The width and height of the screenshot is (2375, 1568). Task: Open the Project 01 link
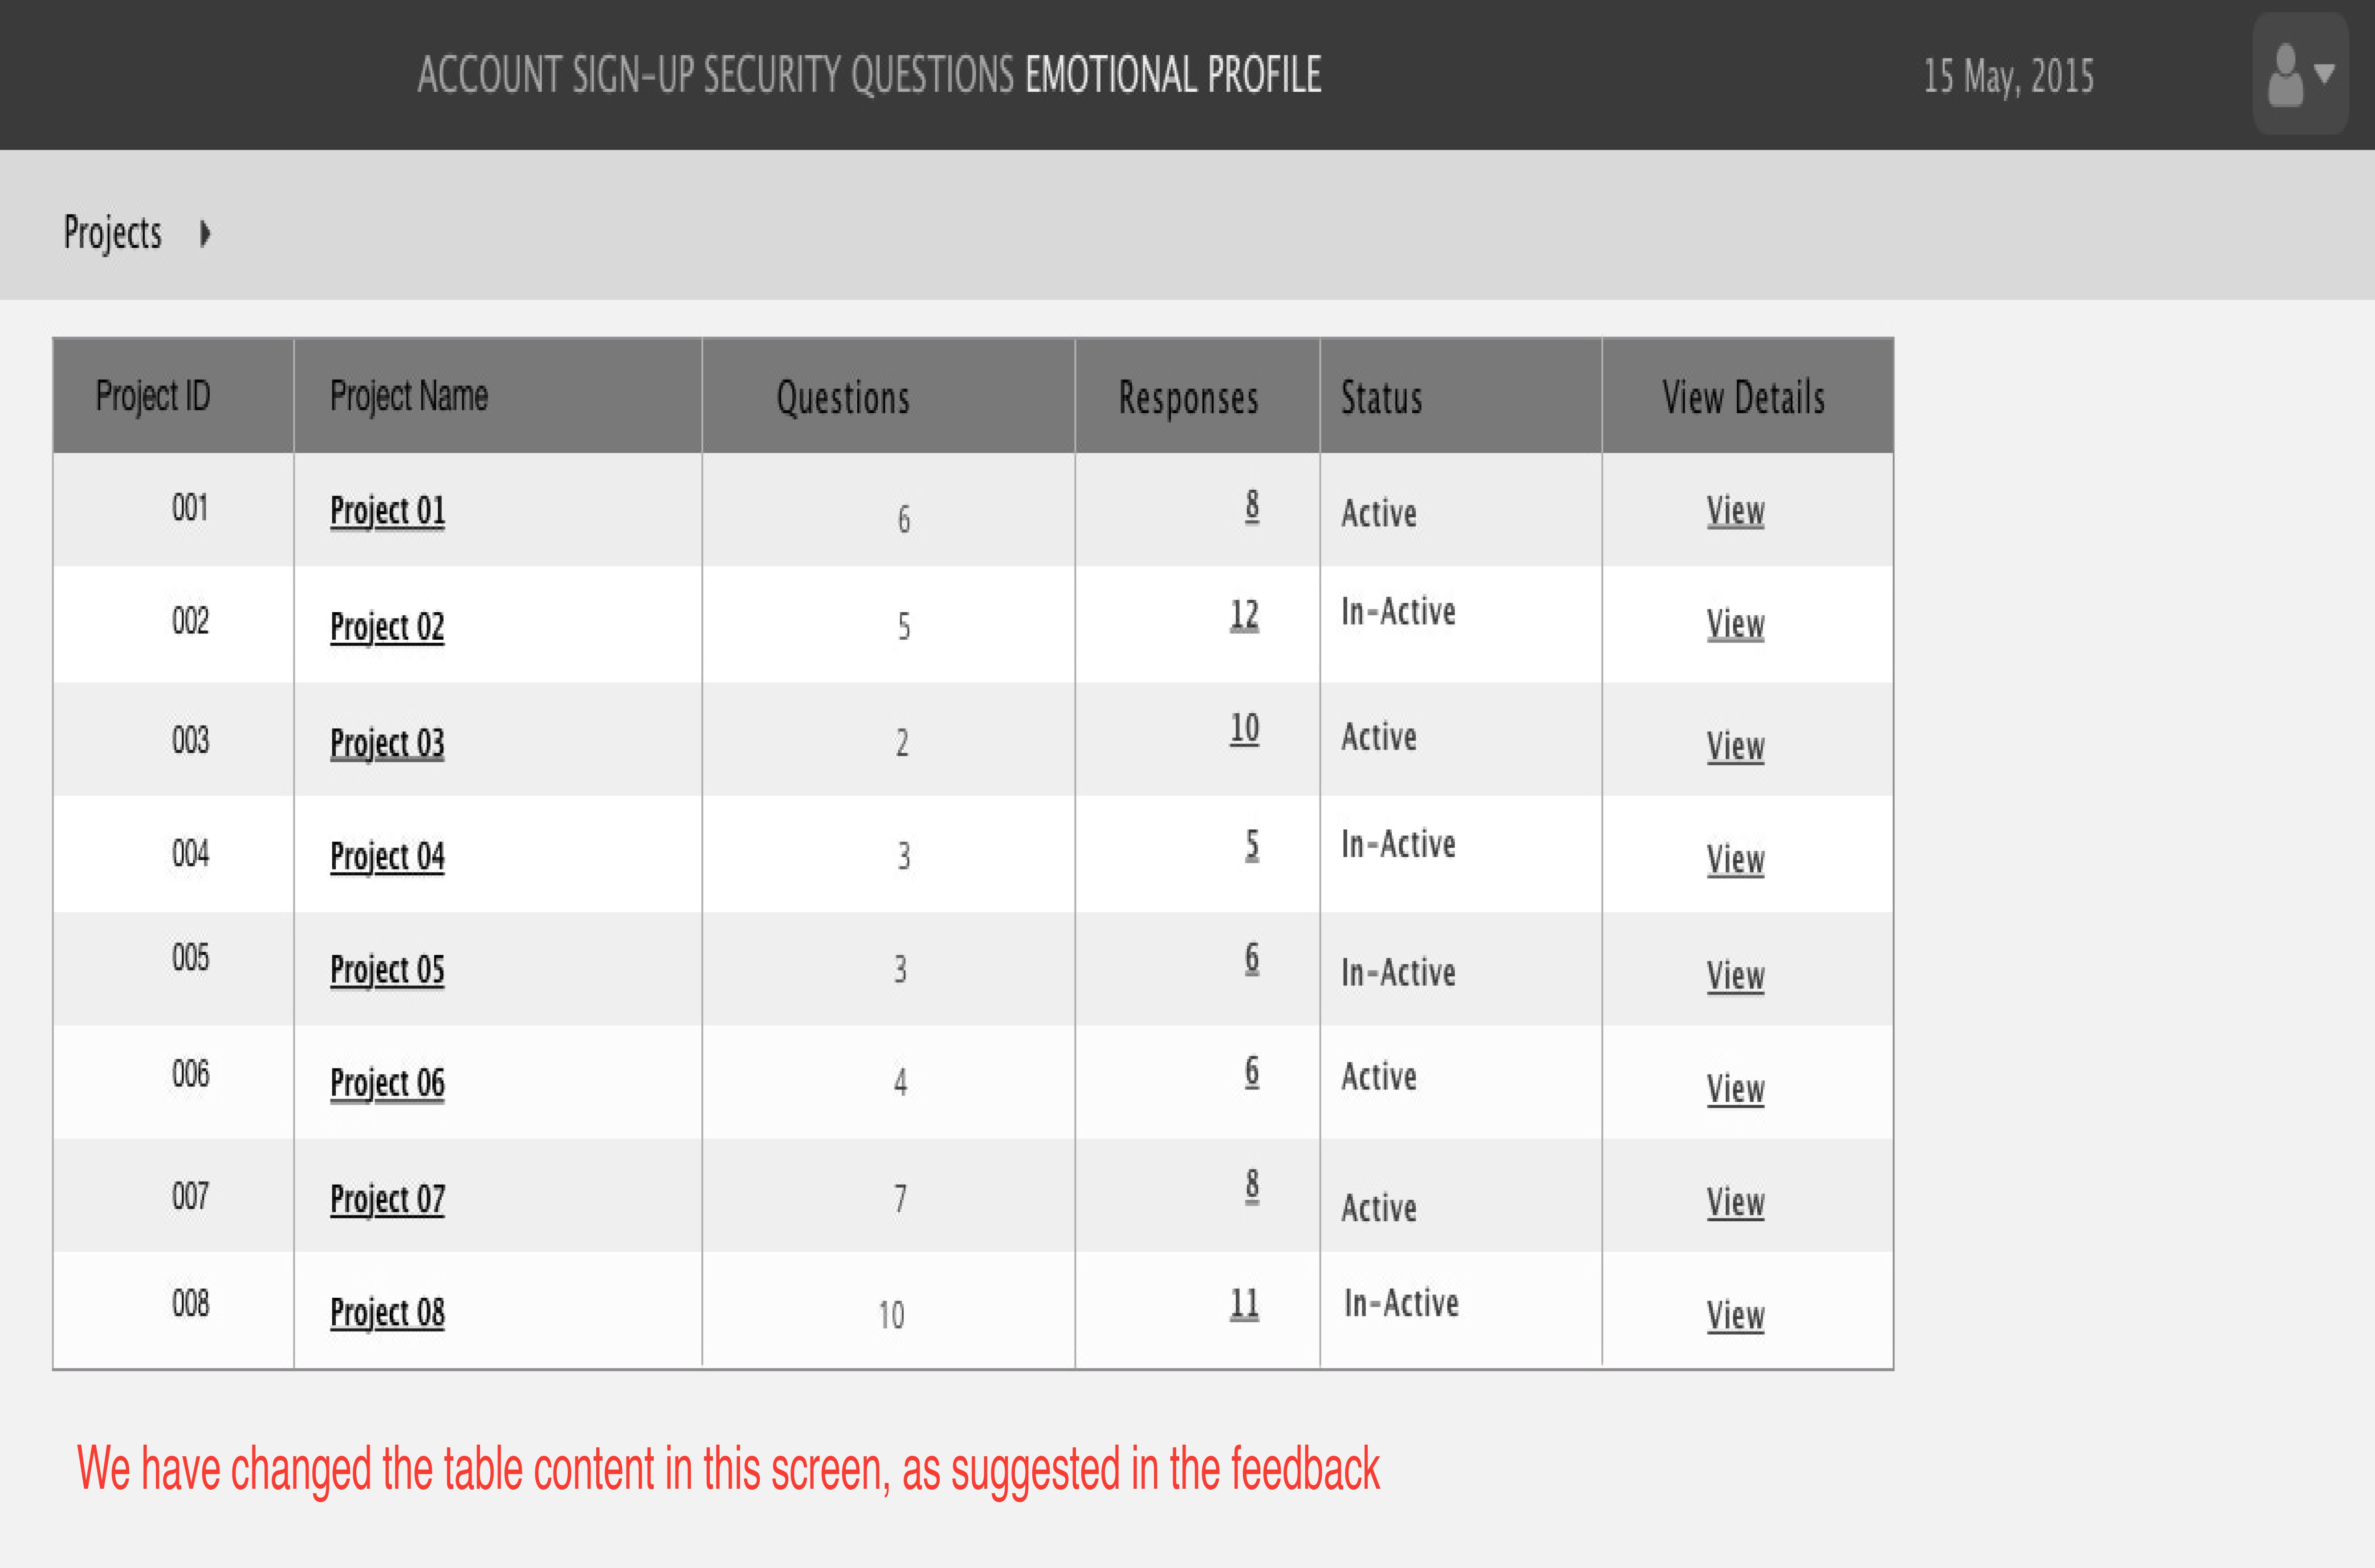coord(387,512)
